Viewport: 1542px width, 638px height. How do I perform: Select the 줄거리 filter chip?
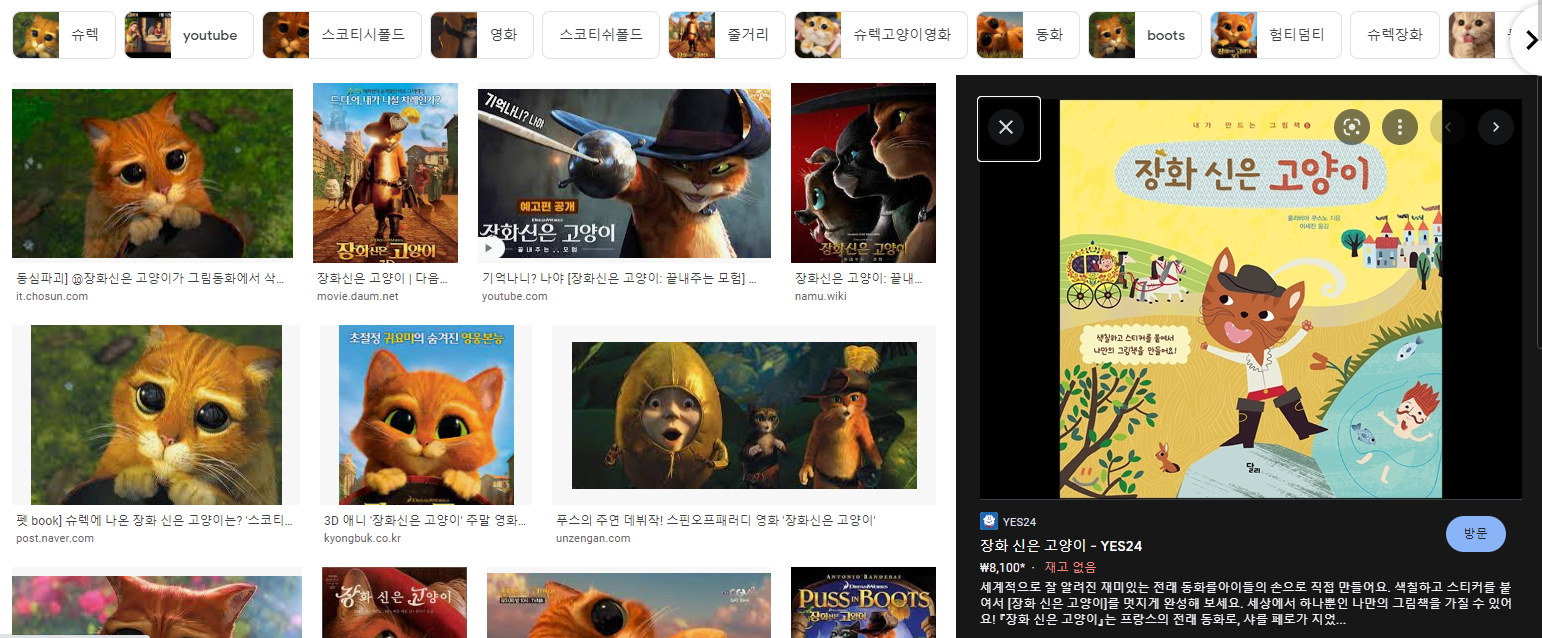727,35
